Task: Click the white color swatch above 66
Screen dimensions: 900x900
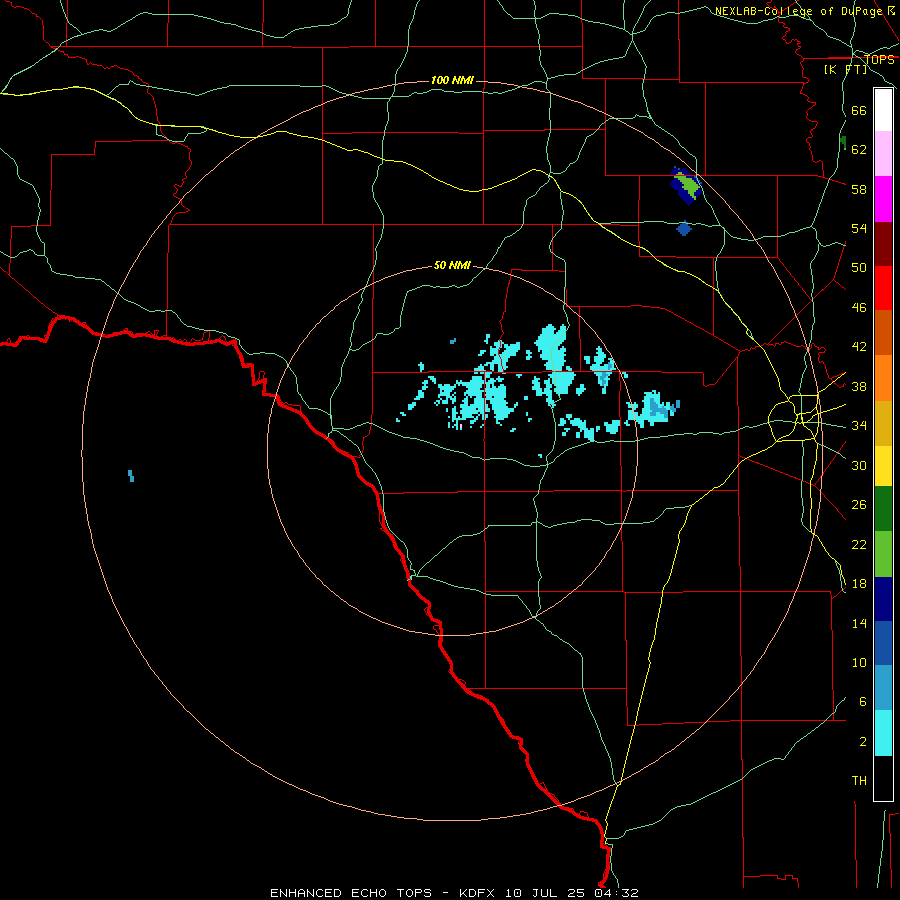Action: click(x=883, y=110)
